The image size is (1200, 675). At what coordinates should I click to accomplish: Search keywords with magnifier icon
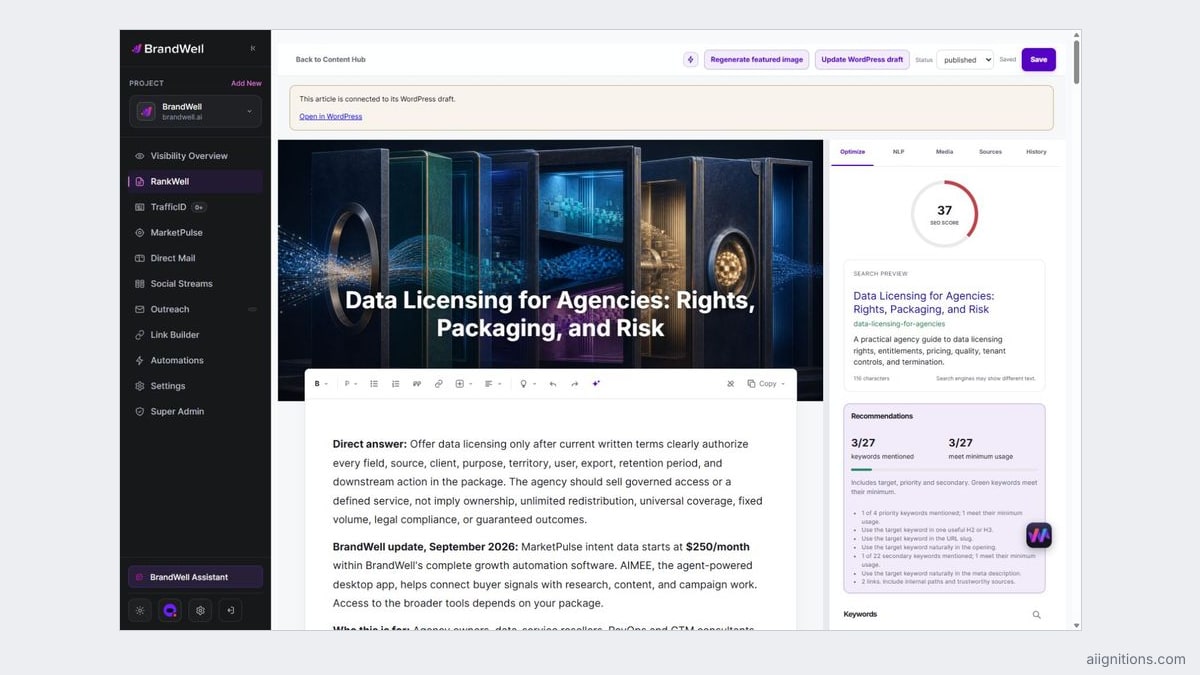coord(1036,615)
